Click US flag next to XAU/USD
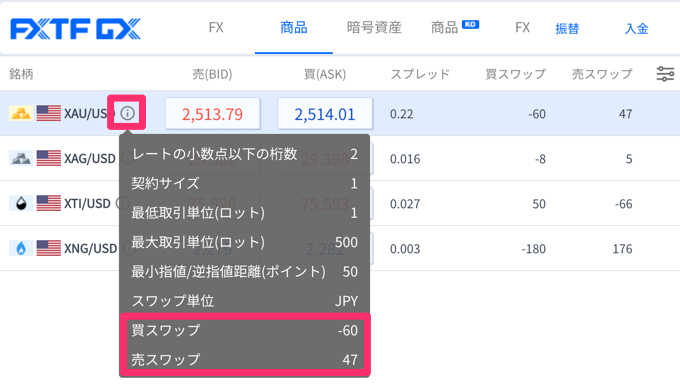Viewport: 680px width, 388px height. point(49,114)
